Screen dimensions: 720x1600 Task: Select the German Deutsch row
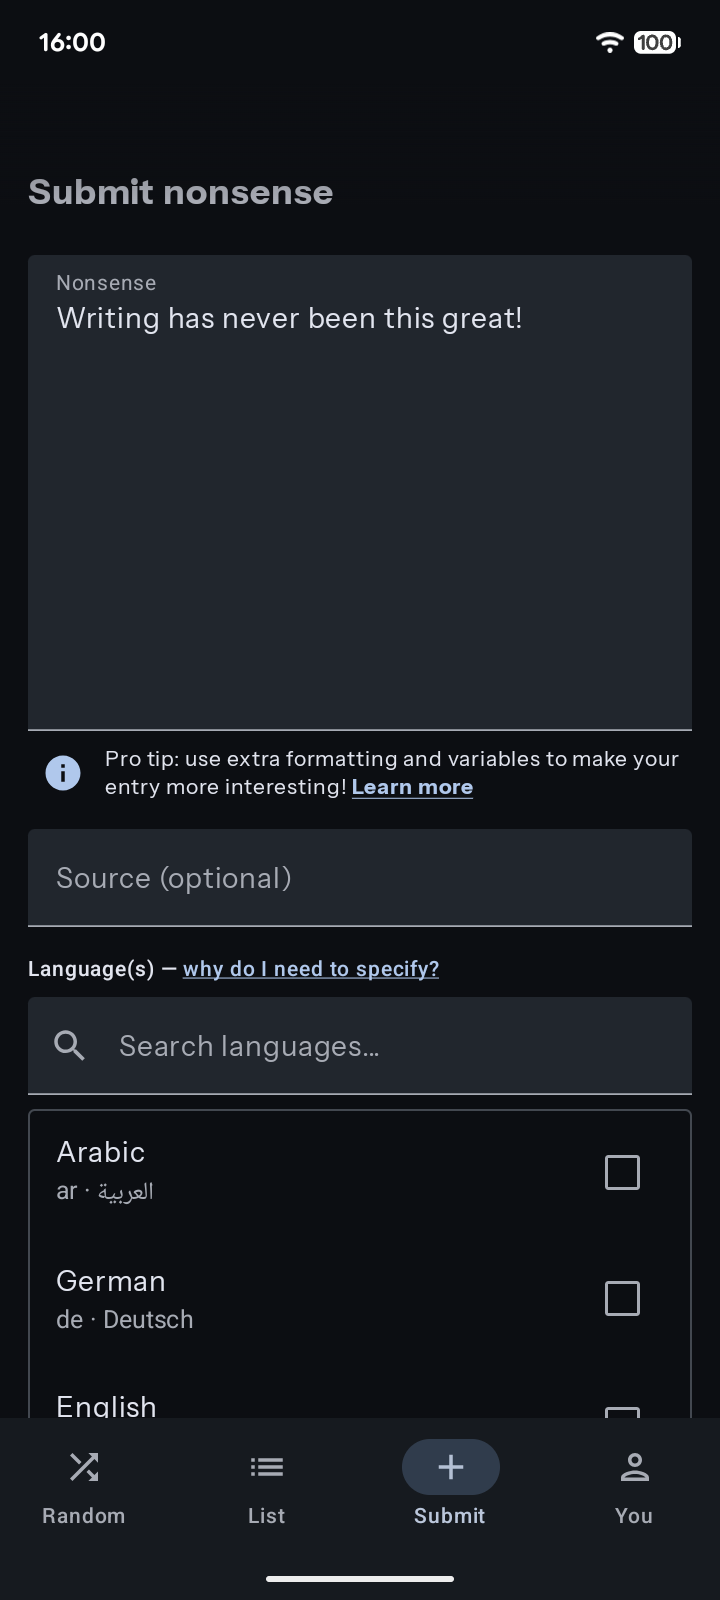(x=300, y=1299)
